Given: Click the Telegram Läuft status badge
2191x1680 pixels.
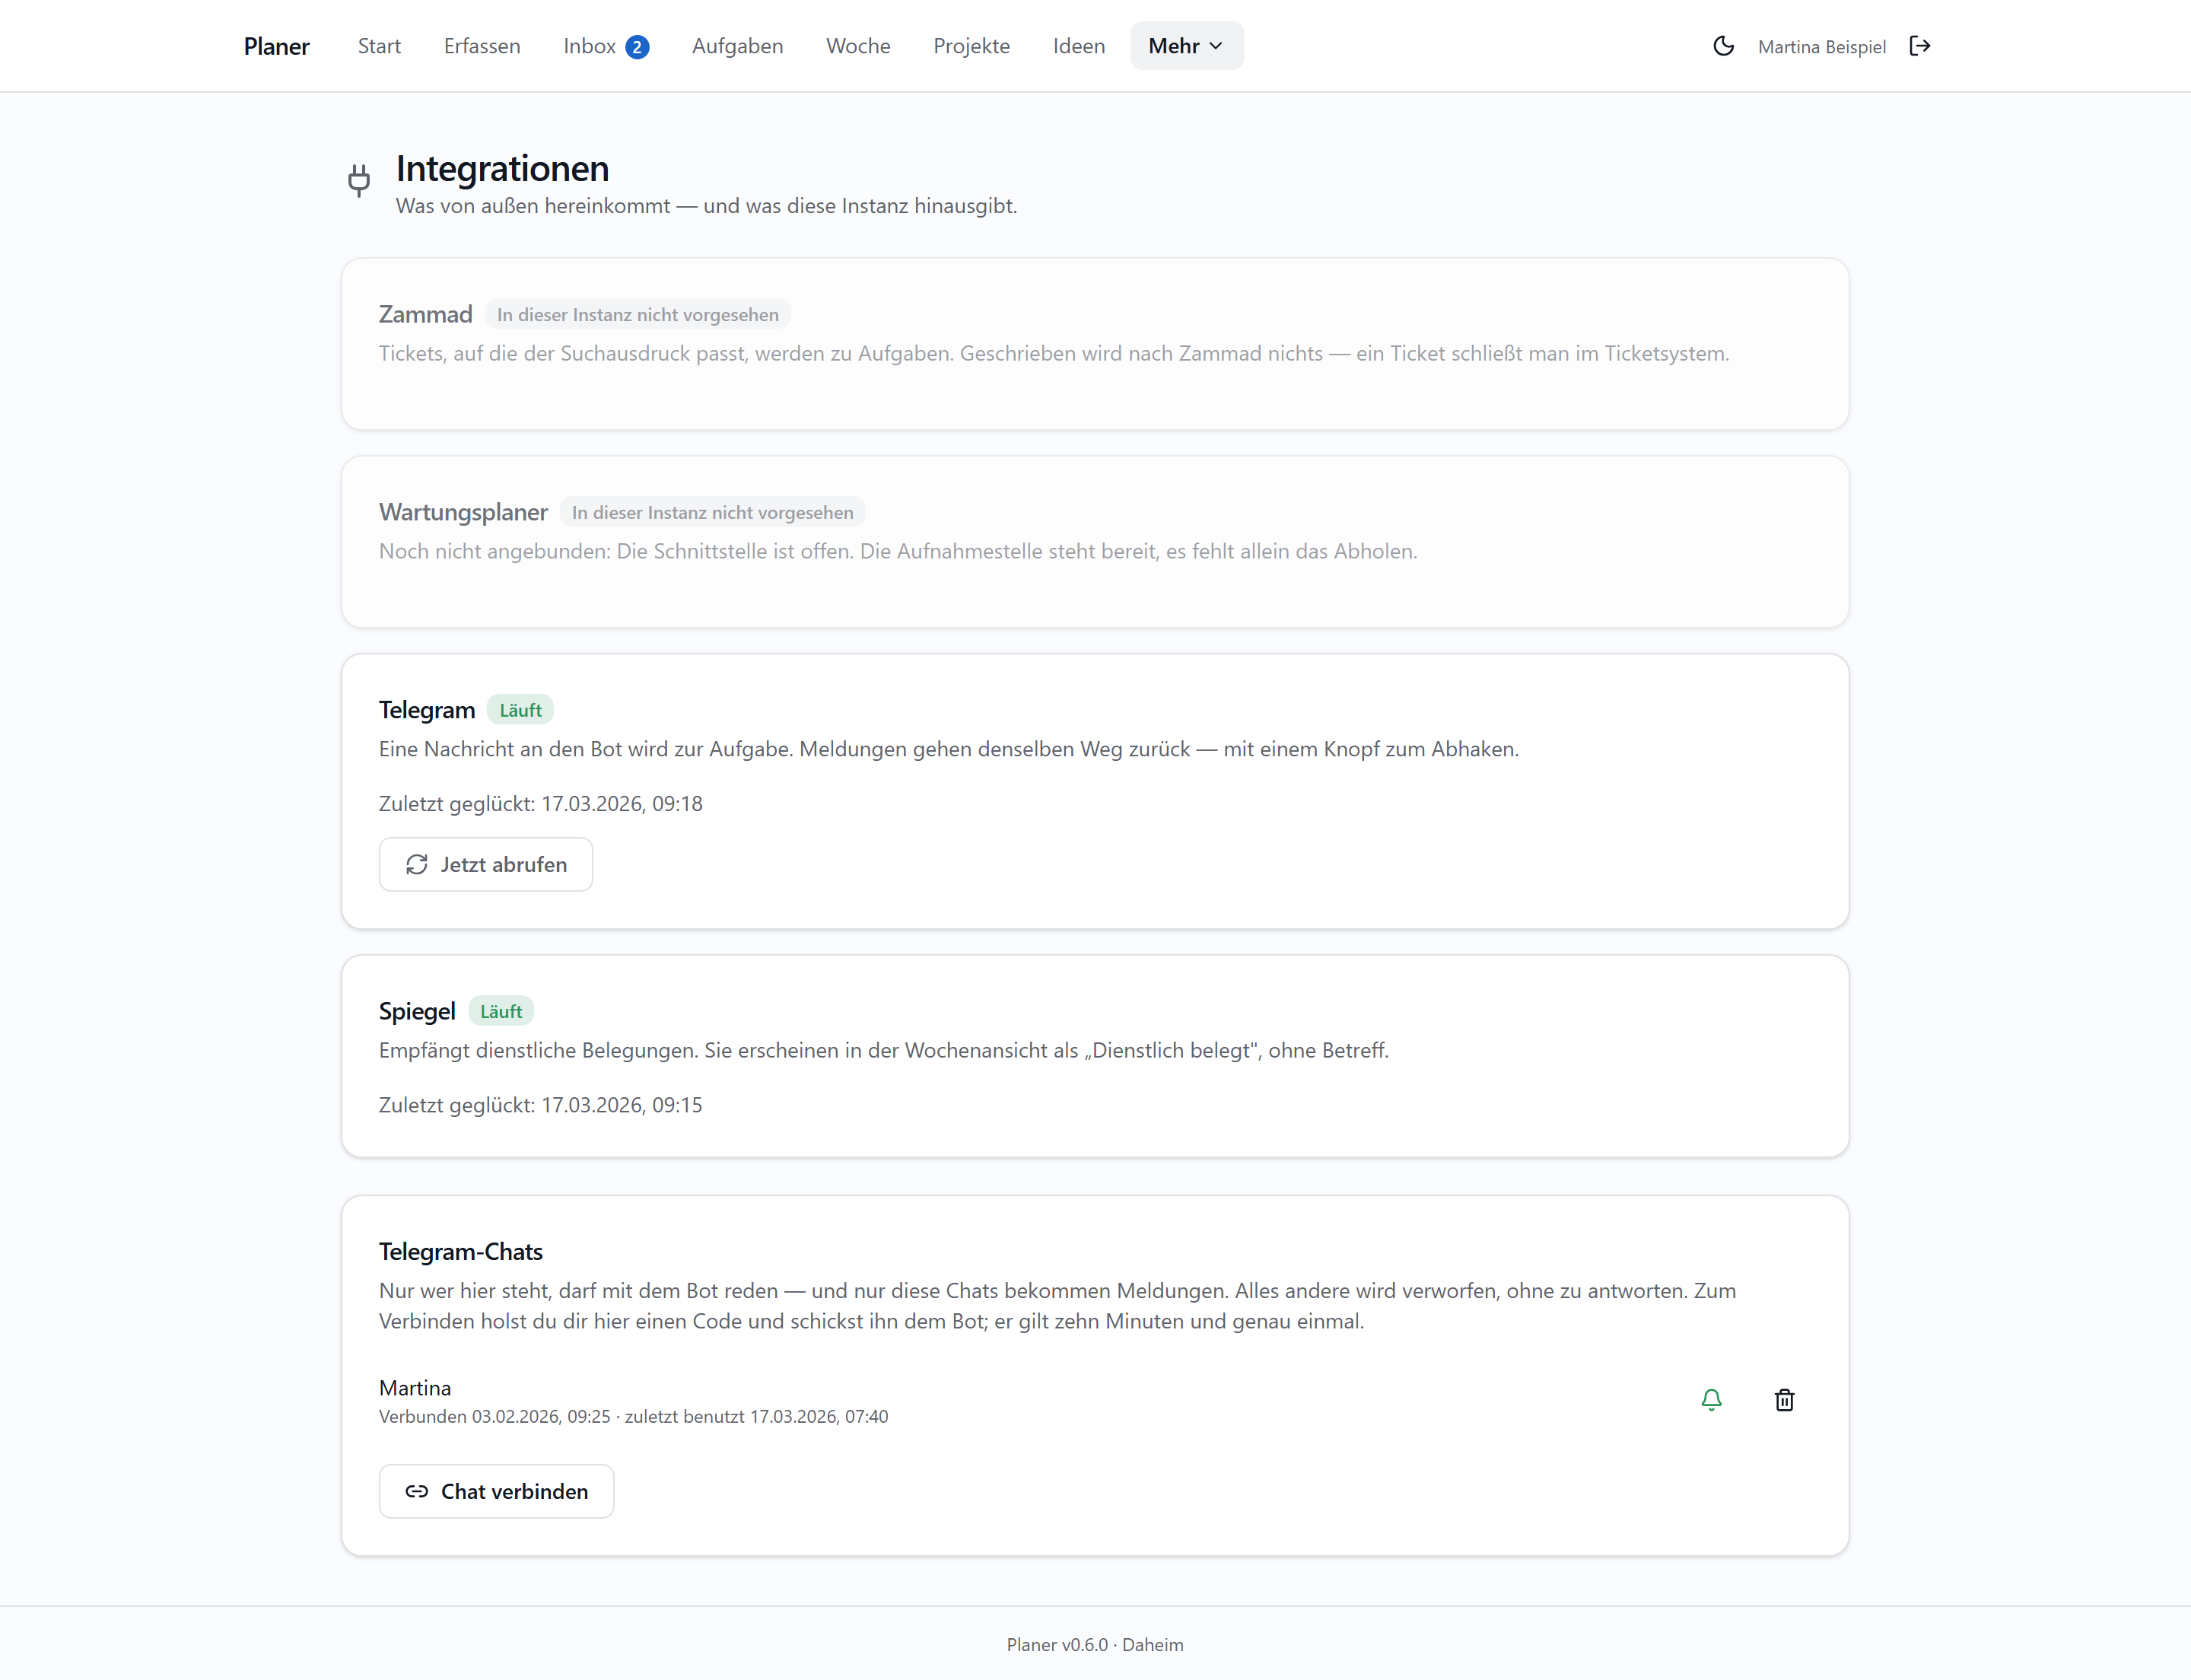Looking at the screenshot, I should (x=520, y=710).
